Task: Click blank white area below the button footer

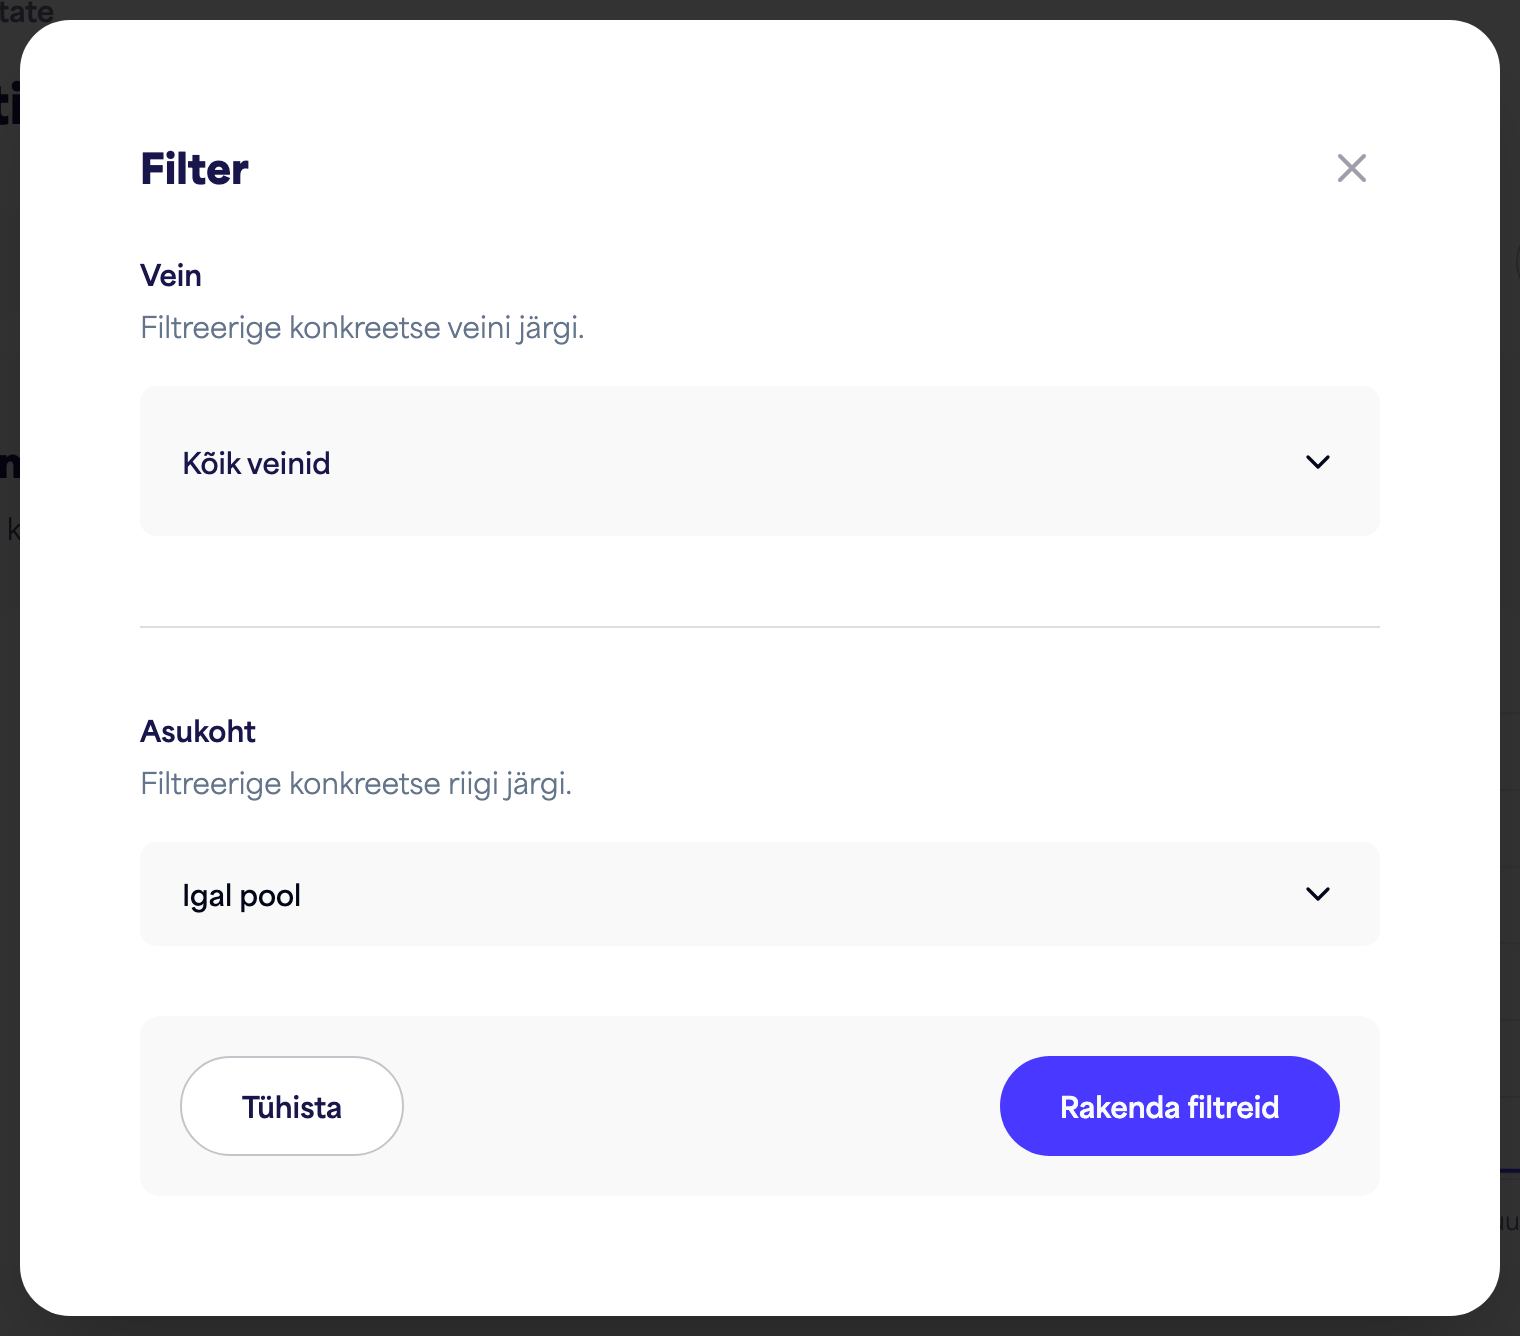Action: pos(760,1255)
